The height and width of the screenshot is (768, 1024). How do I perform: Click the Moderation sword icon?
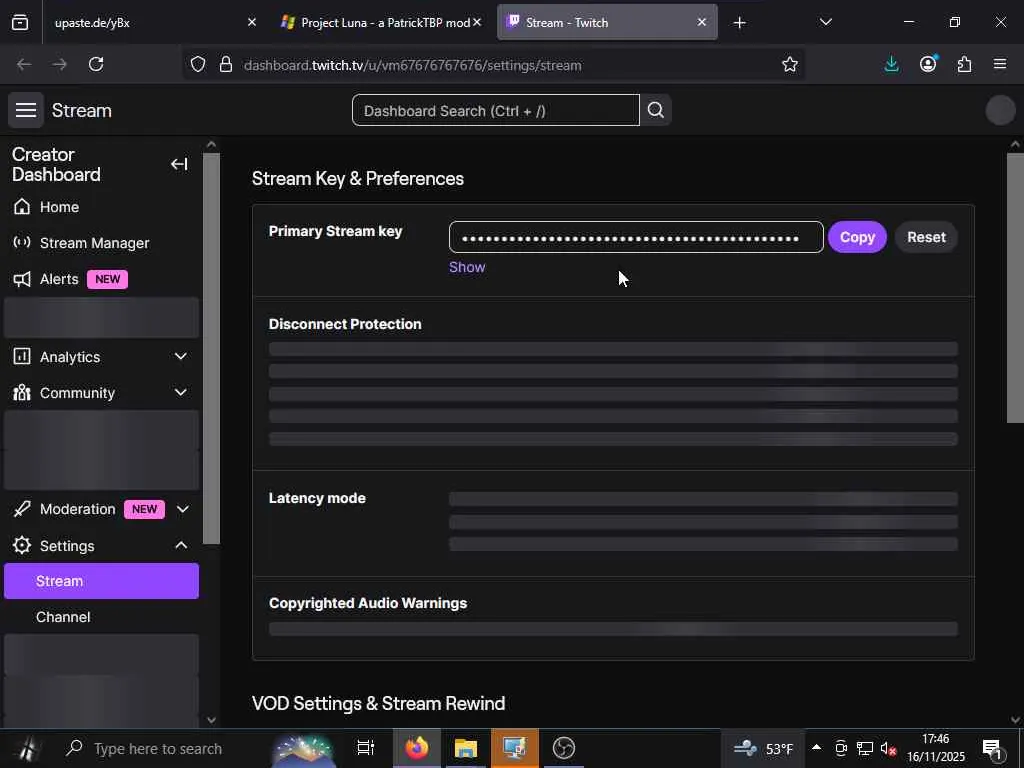click(22, 509)
